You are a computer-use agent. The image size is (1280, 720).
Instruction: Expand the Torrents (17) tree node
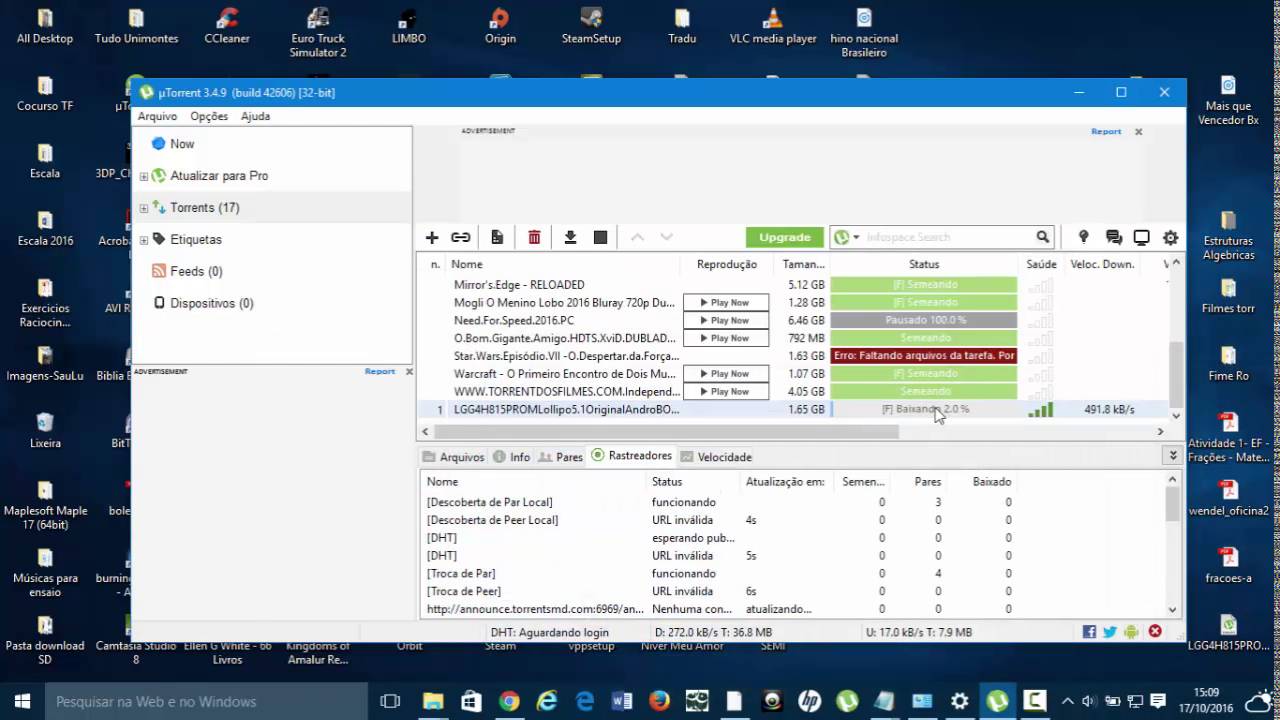pyautogui.click(x=143, y=208)
